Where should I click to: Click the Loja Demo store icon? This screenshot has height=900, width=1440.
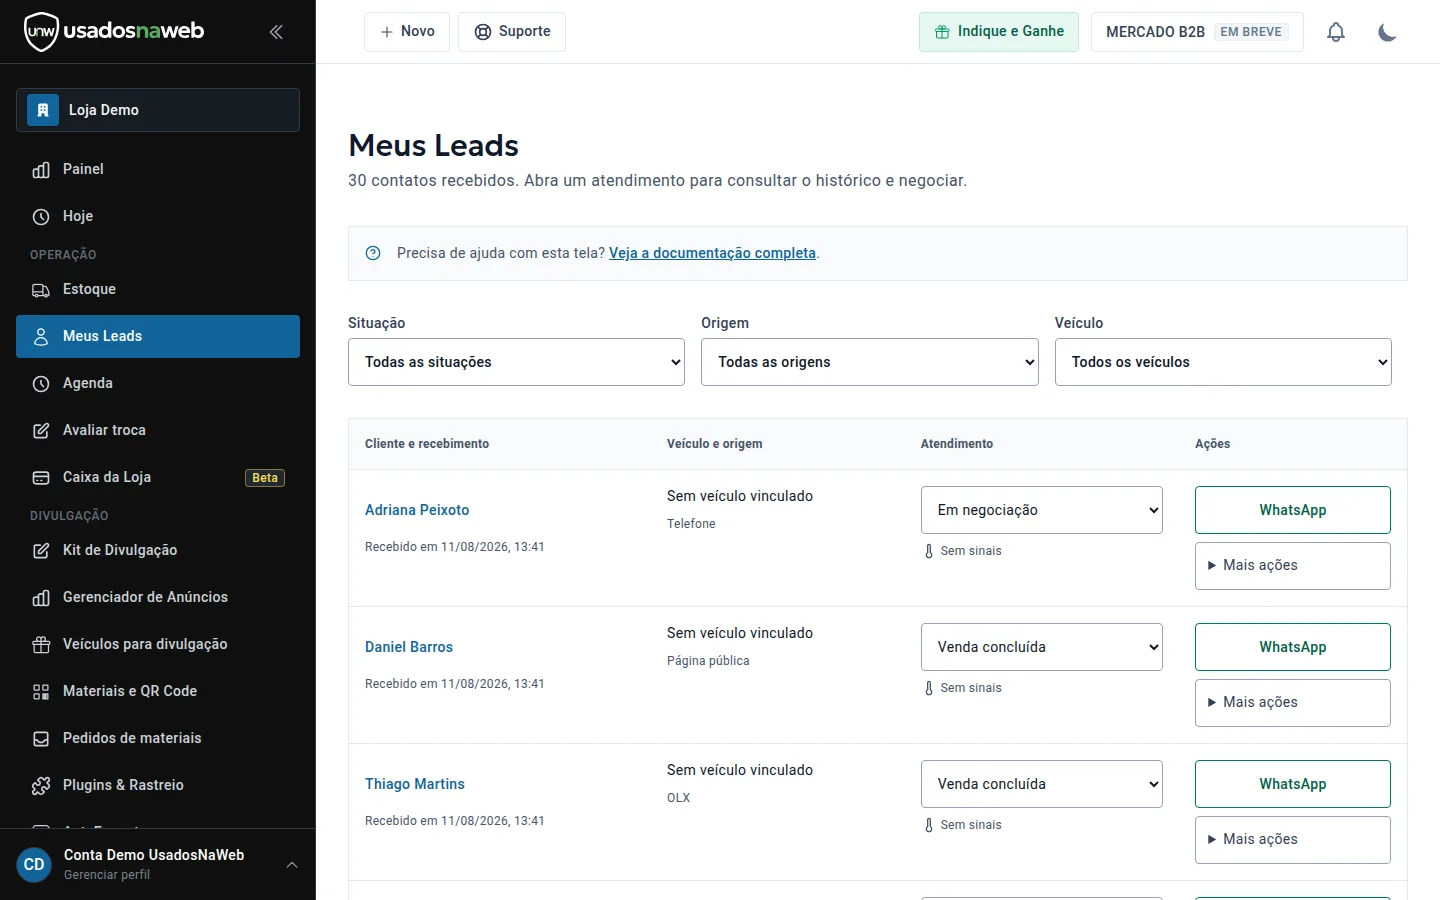tap(42, 110)
